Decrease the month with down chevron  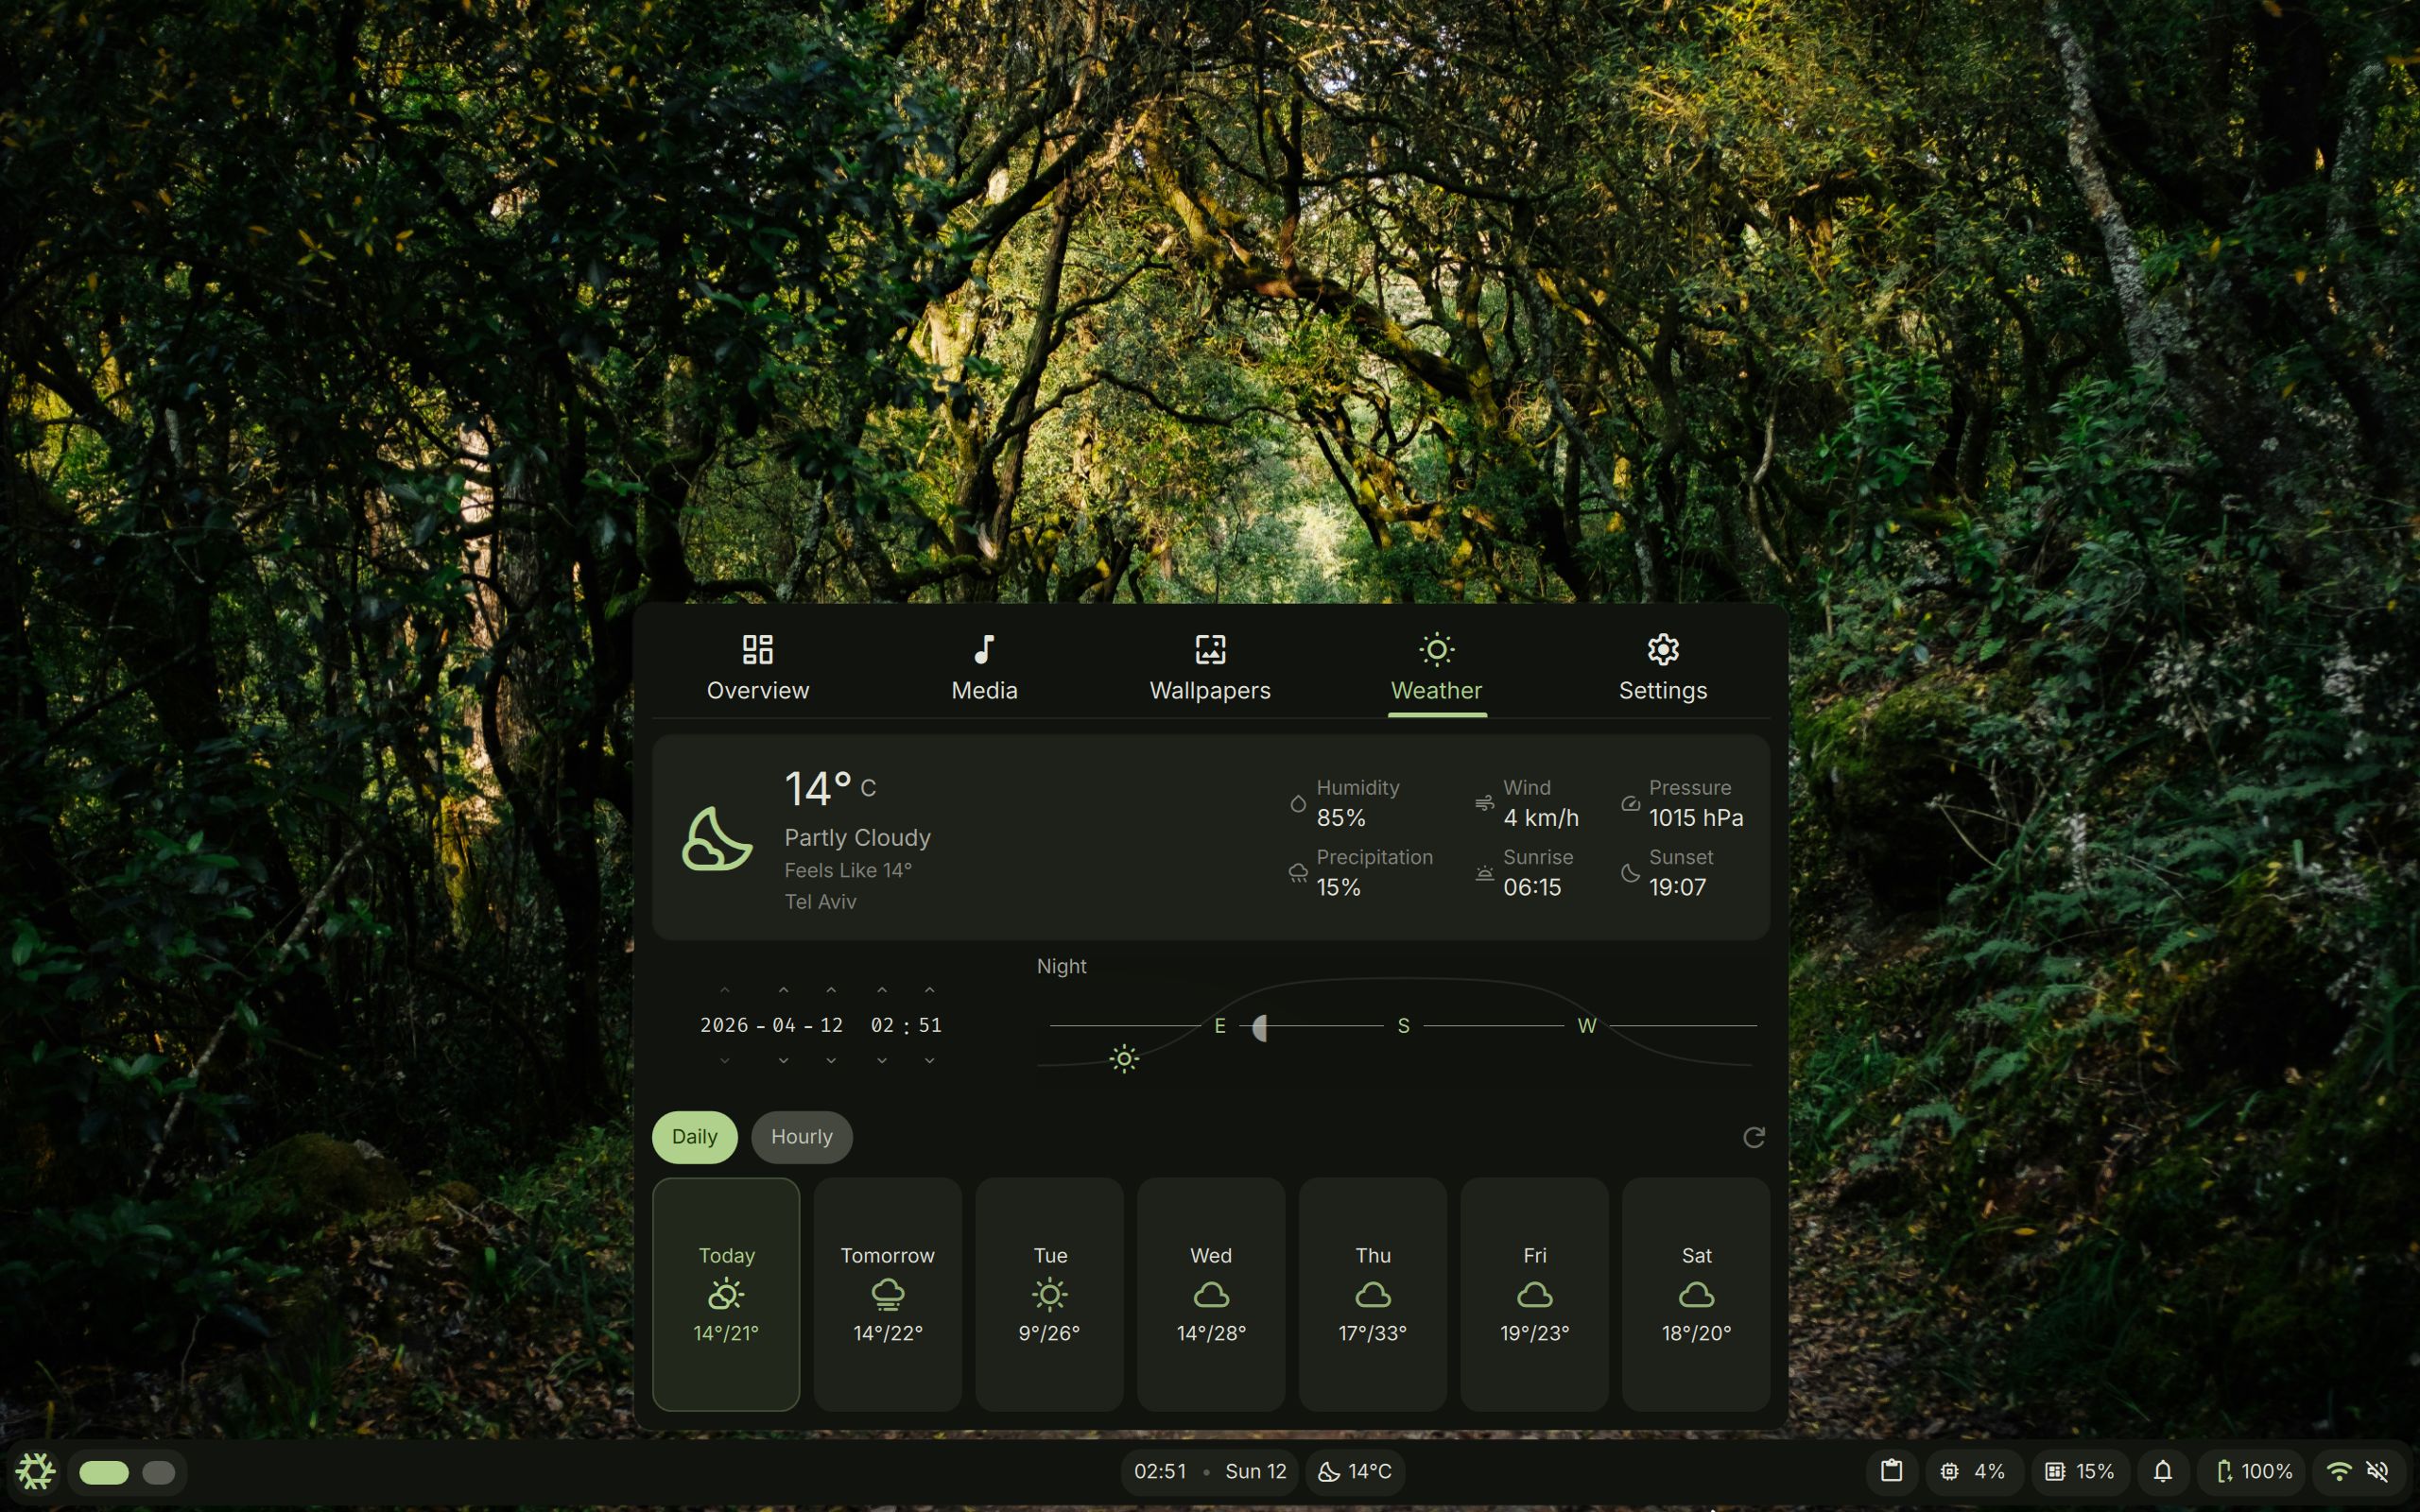pyautogui.click(x=783, y=1060)
